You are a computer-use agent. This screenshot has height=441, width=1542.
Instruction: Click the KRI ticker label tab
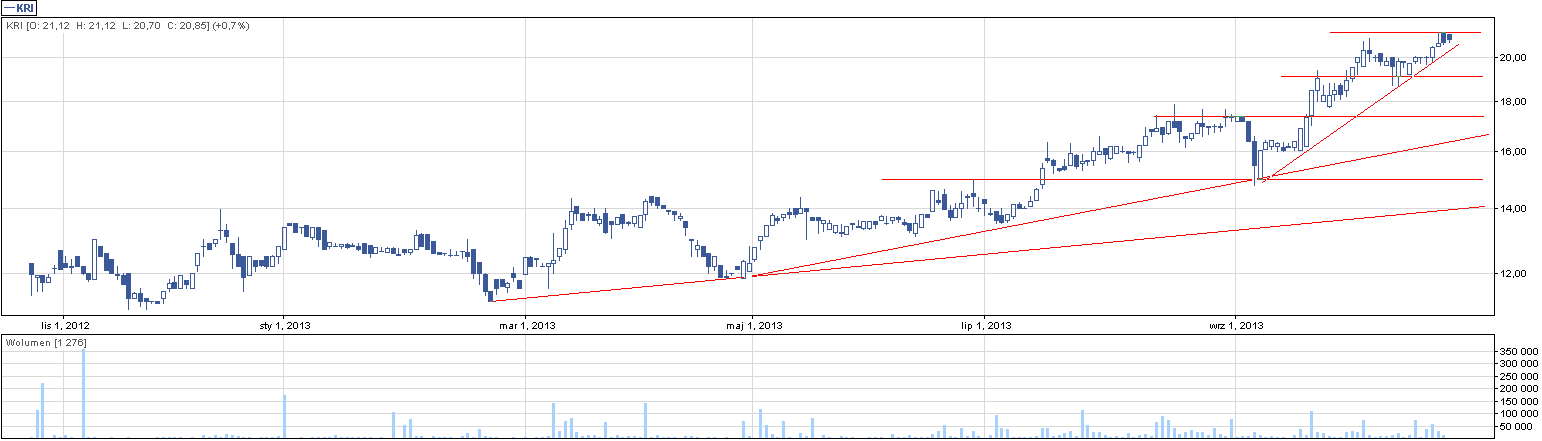pos(20,7)
